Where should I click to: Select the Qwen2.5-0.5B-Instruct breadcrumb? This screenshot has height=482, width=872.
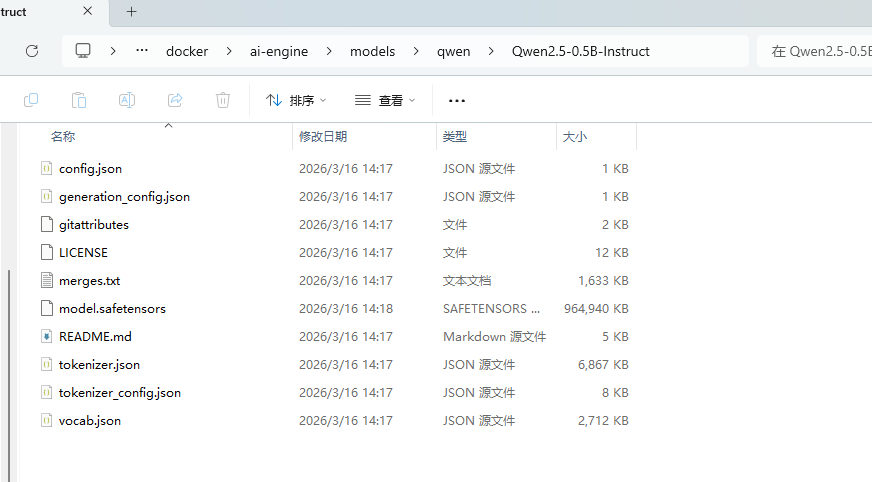(581, 51)
